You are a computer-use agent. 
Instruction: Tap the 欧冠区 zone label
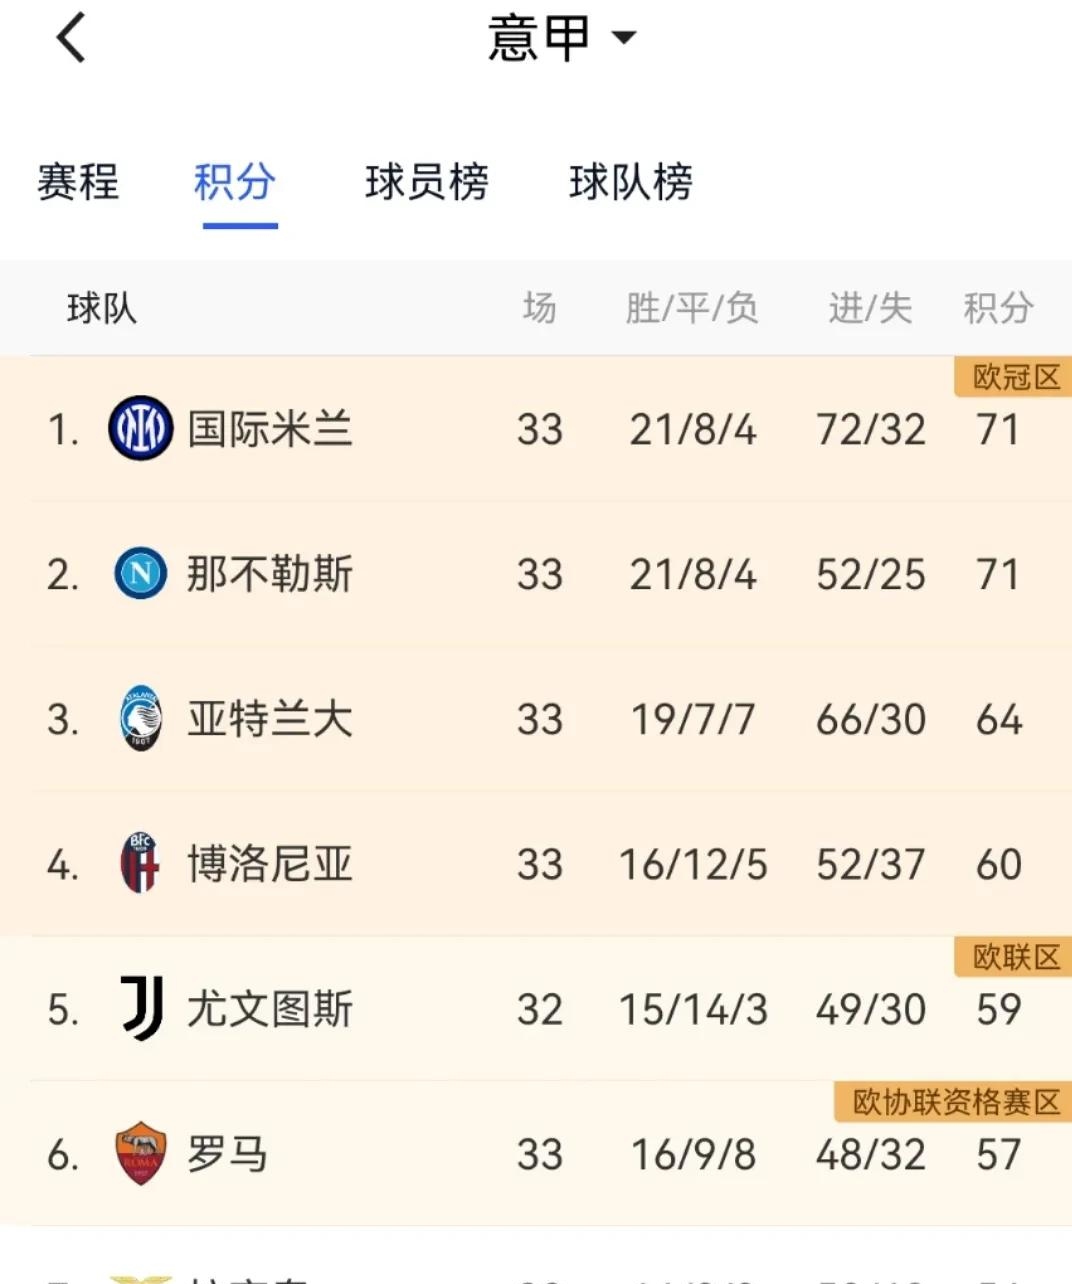[1011, 377]
